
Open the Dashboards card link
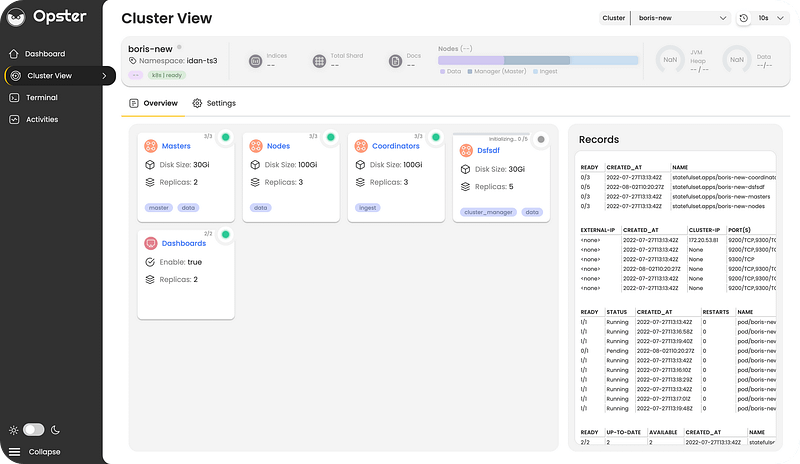coord(184,243)
